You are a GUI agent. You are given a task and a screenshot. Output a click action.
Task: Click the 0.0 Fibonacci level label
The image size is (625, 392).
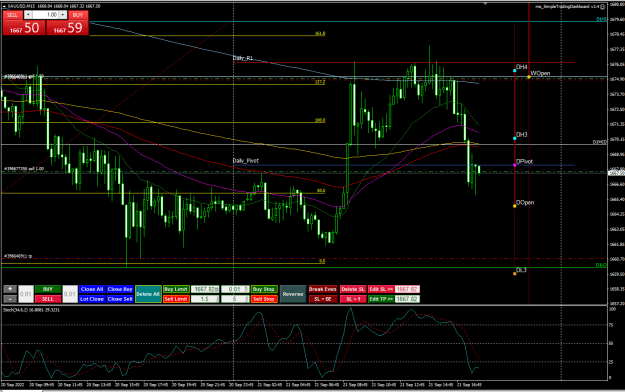(322, 261)
